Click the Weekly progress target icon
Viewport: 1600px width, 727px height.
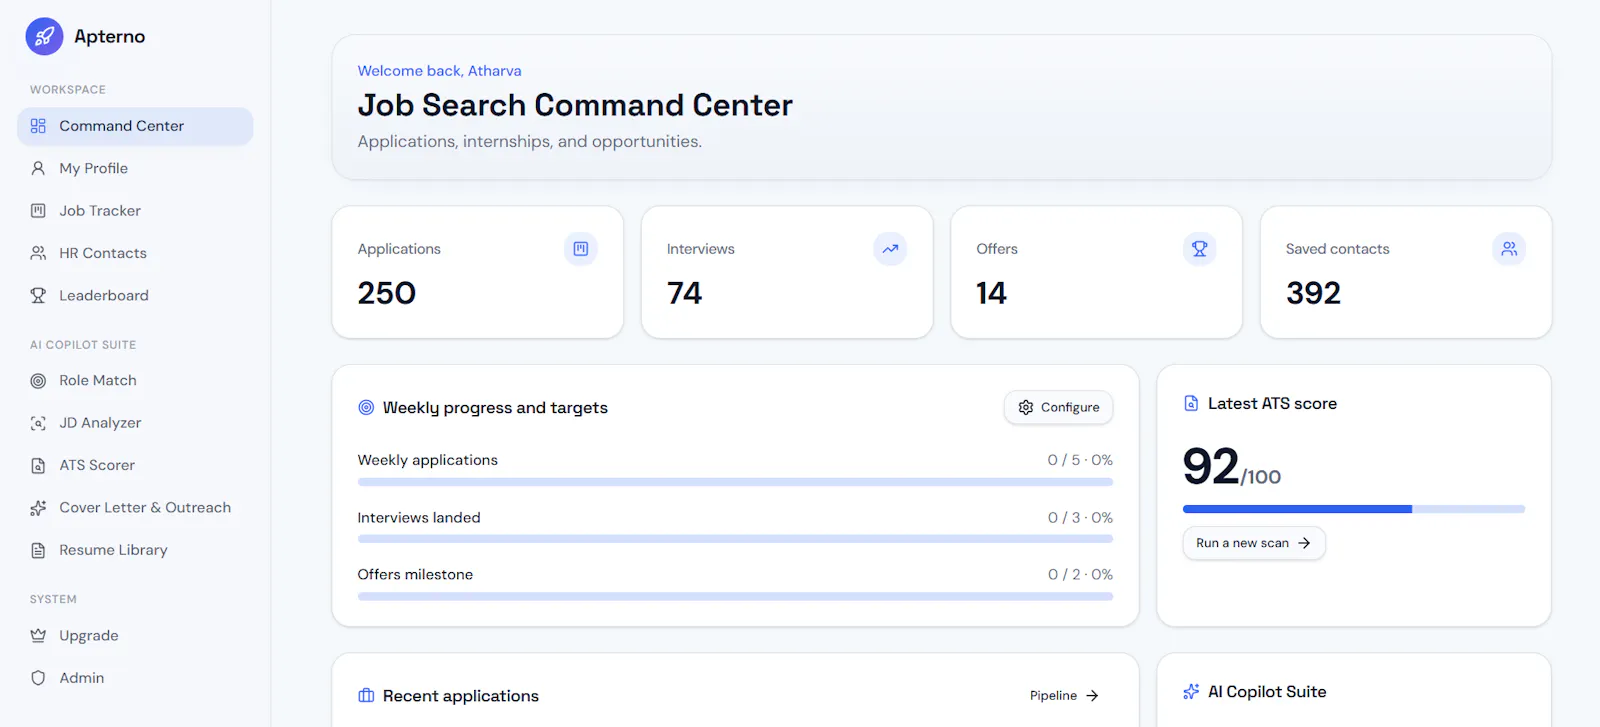pyautogui.click(x=366, y=407)
